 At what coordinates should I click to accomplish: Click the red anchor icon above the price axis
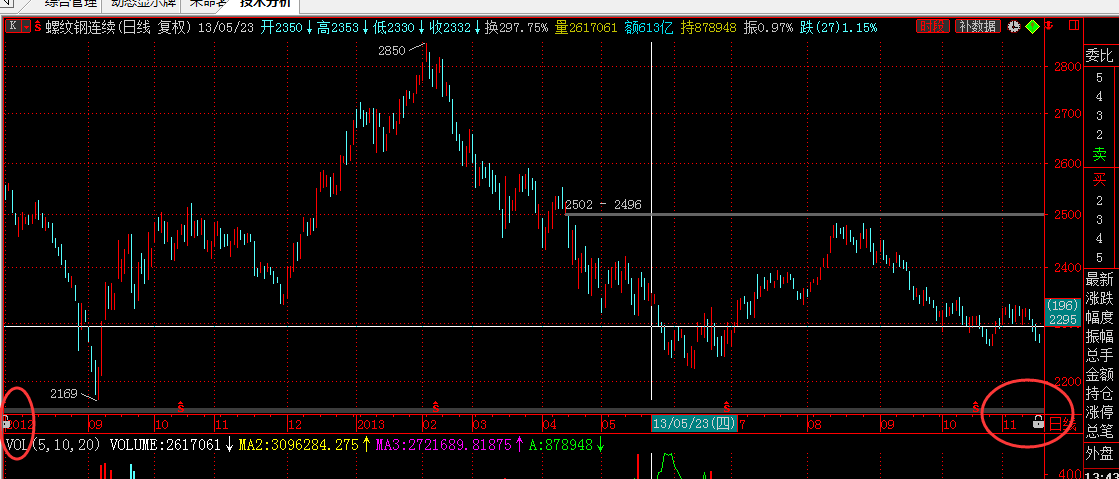pos(1048,26)
